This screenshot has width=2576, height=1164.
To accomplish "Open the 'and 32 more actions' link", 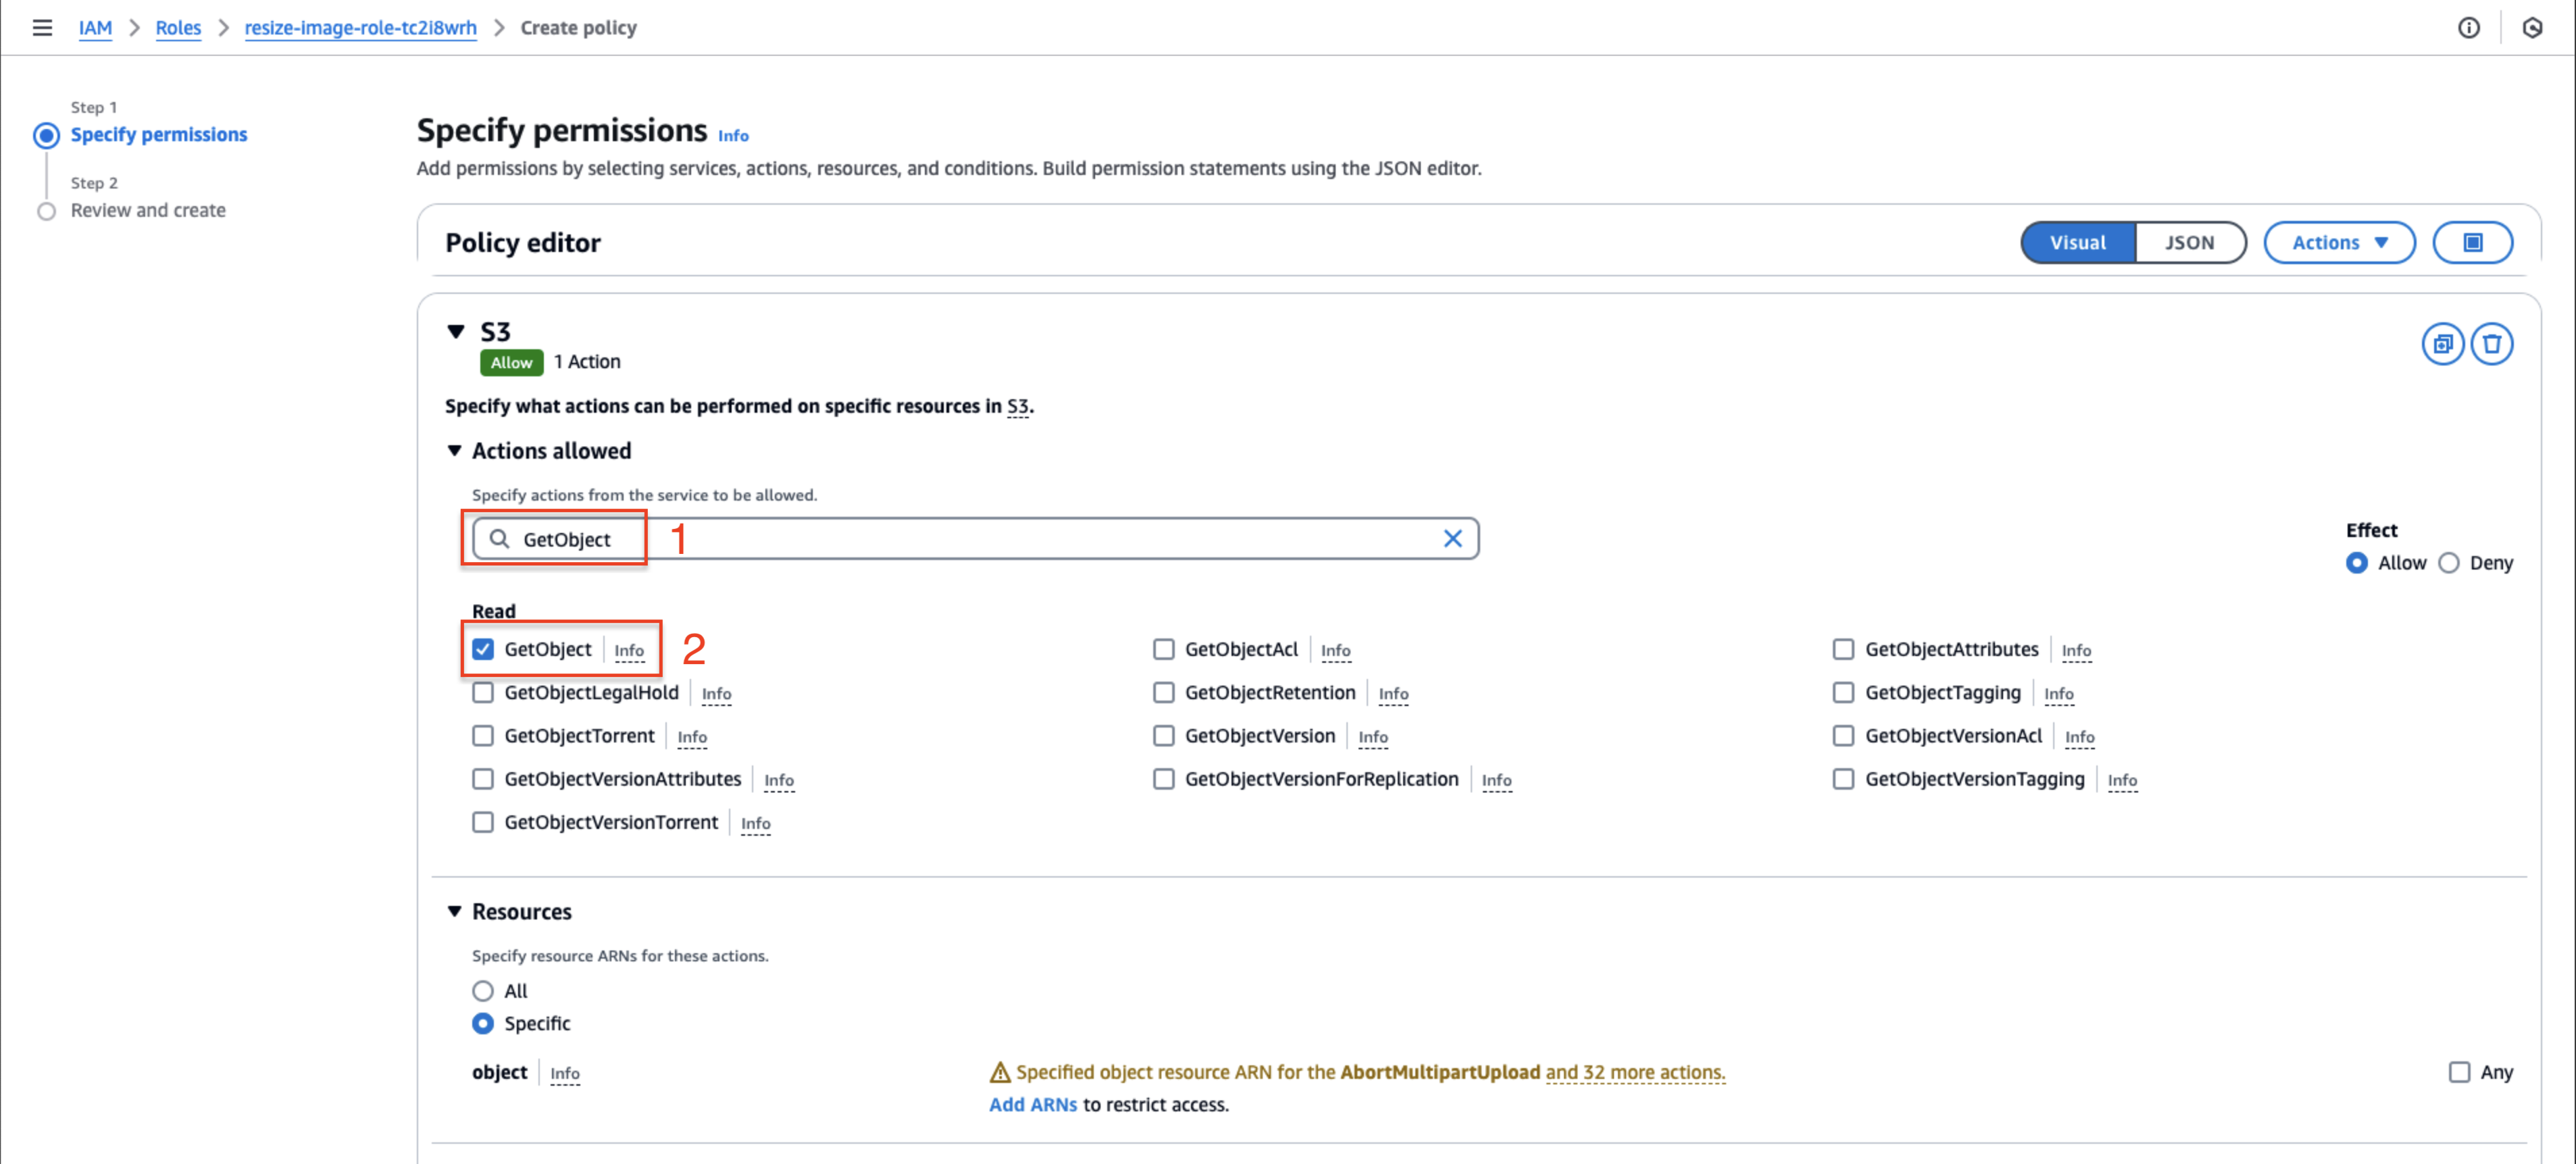I will [1635, 1072].
